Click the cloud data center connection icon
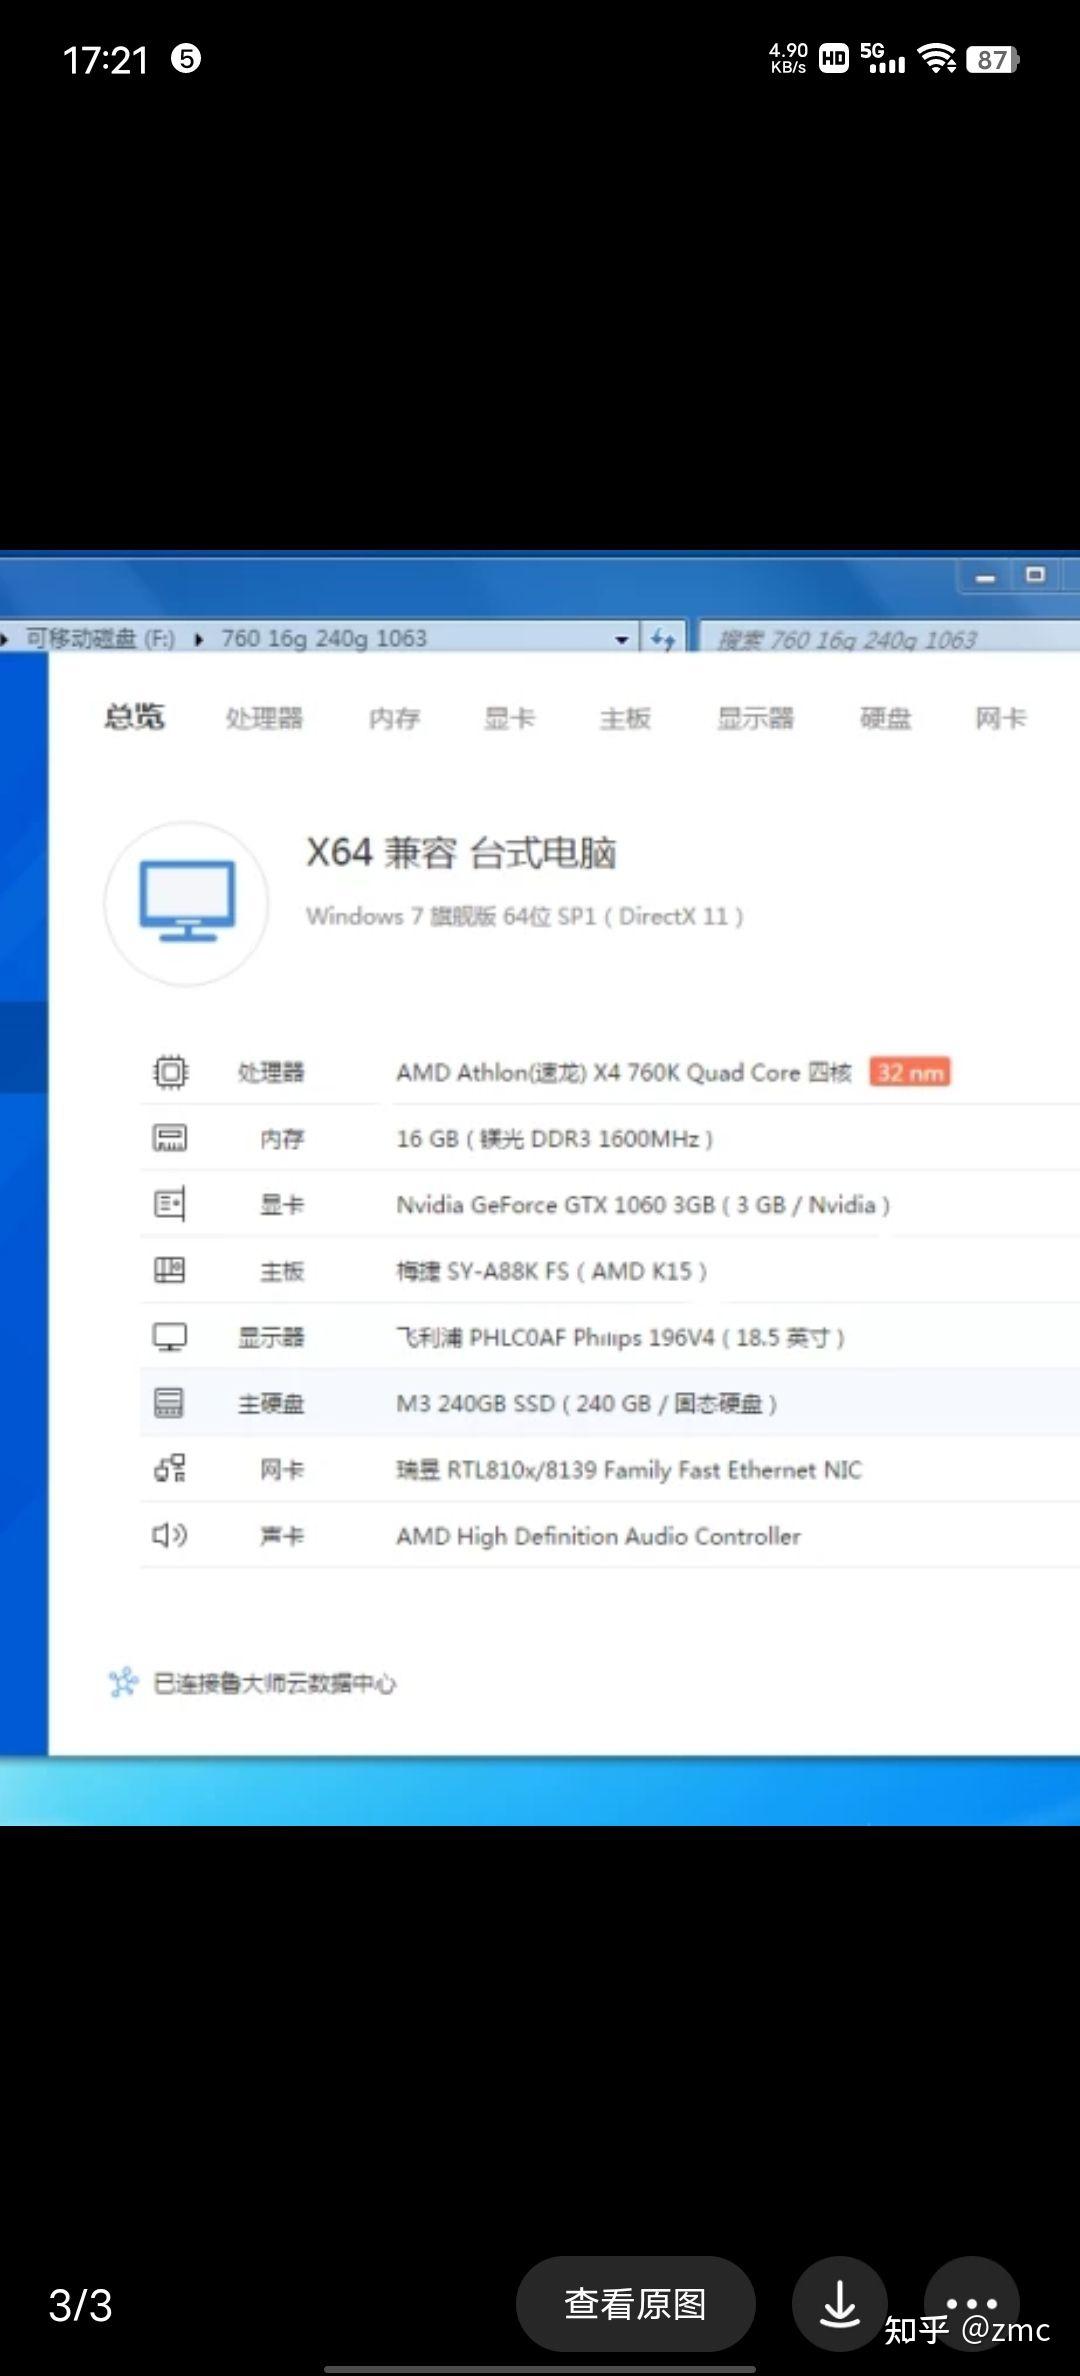 123,1683
